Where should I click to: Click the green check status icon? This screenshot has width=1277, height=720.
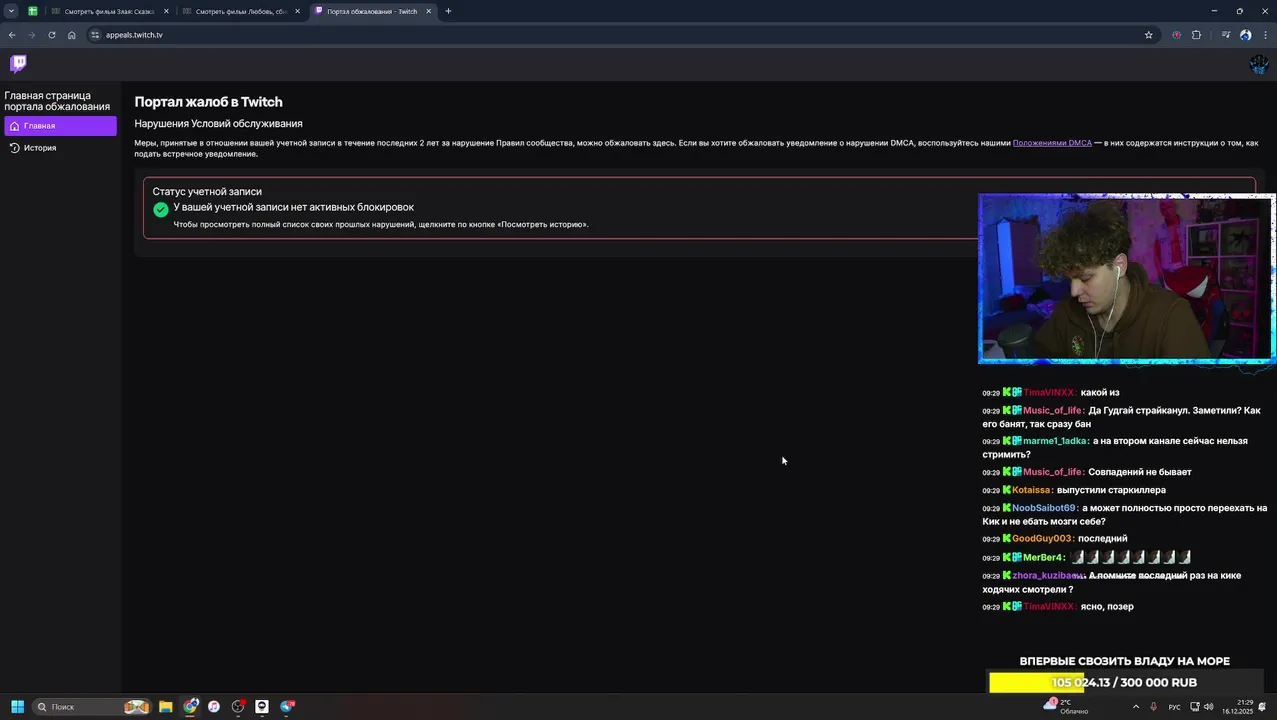(161, 209)
